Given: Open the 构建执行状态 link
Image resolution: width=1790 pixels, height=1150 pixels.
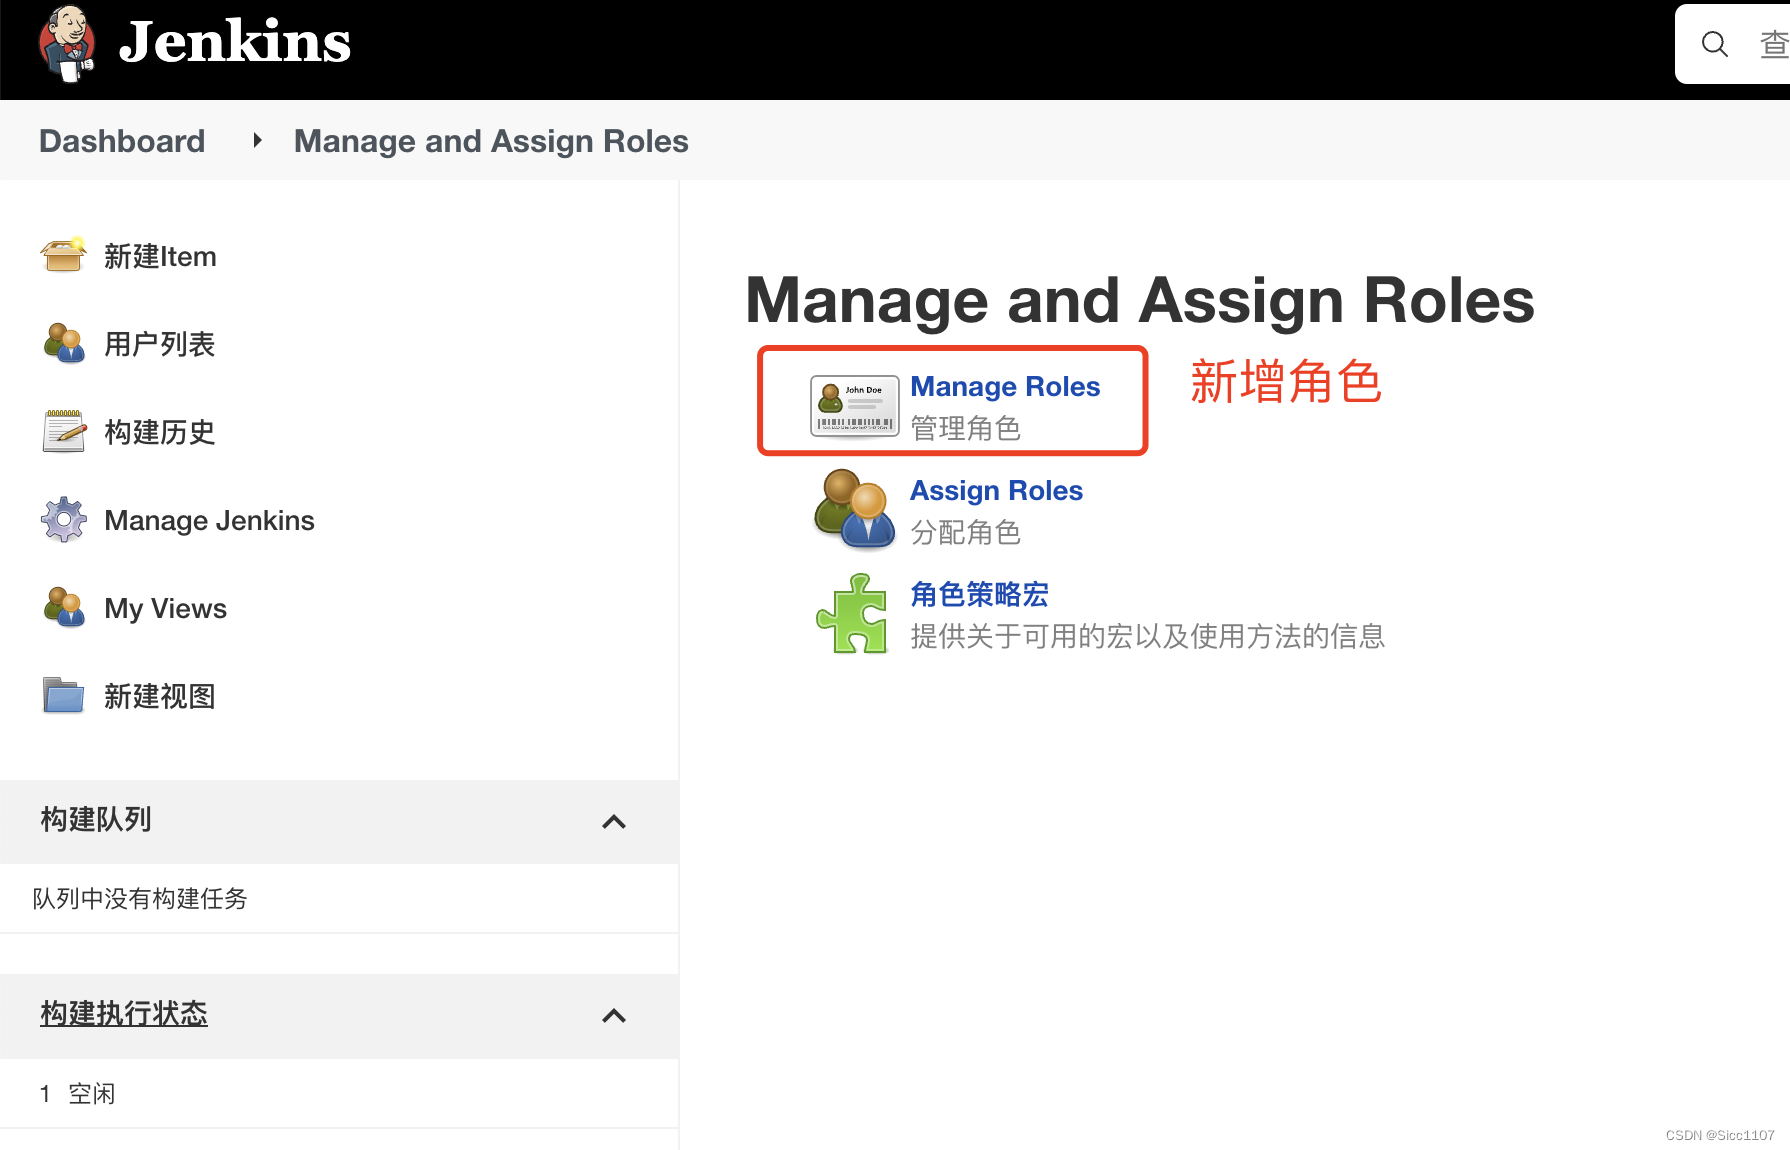Looking at the screenshot, I should [x=124, y=1013].
